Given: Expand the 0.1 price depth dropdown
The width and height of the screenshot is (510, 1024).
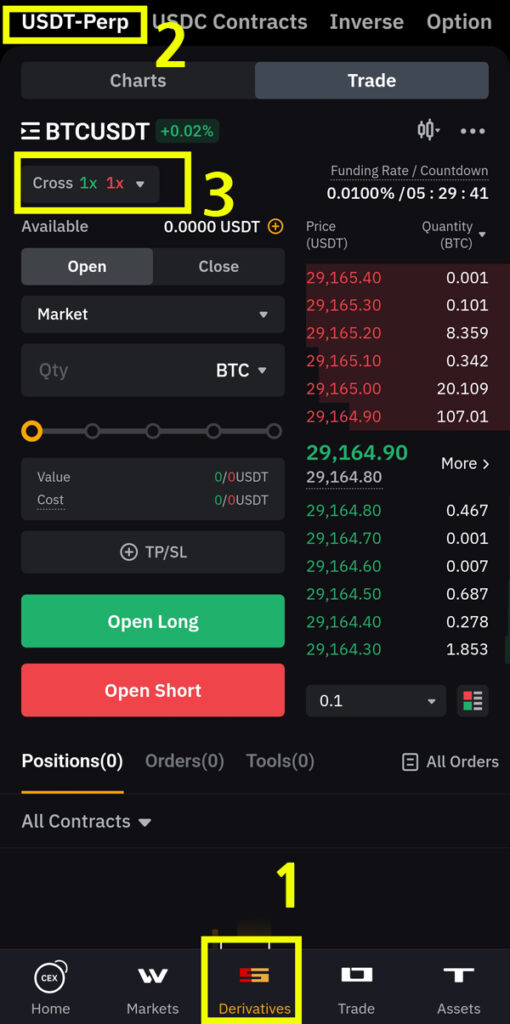Looking at the screenshot, I should click(376, 701).
